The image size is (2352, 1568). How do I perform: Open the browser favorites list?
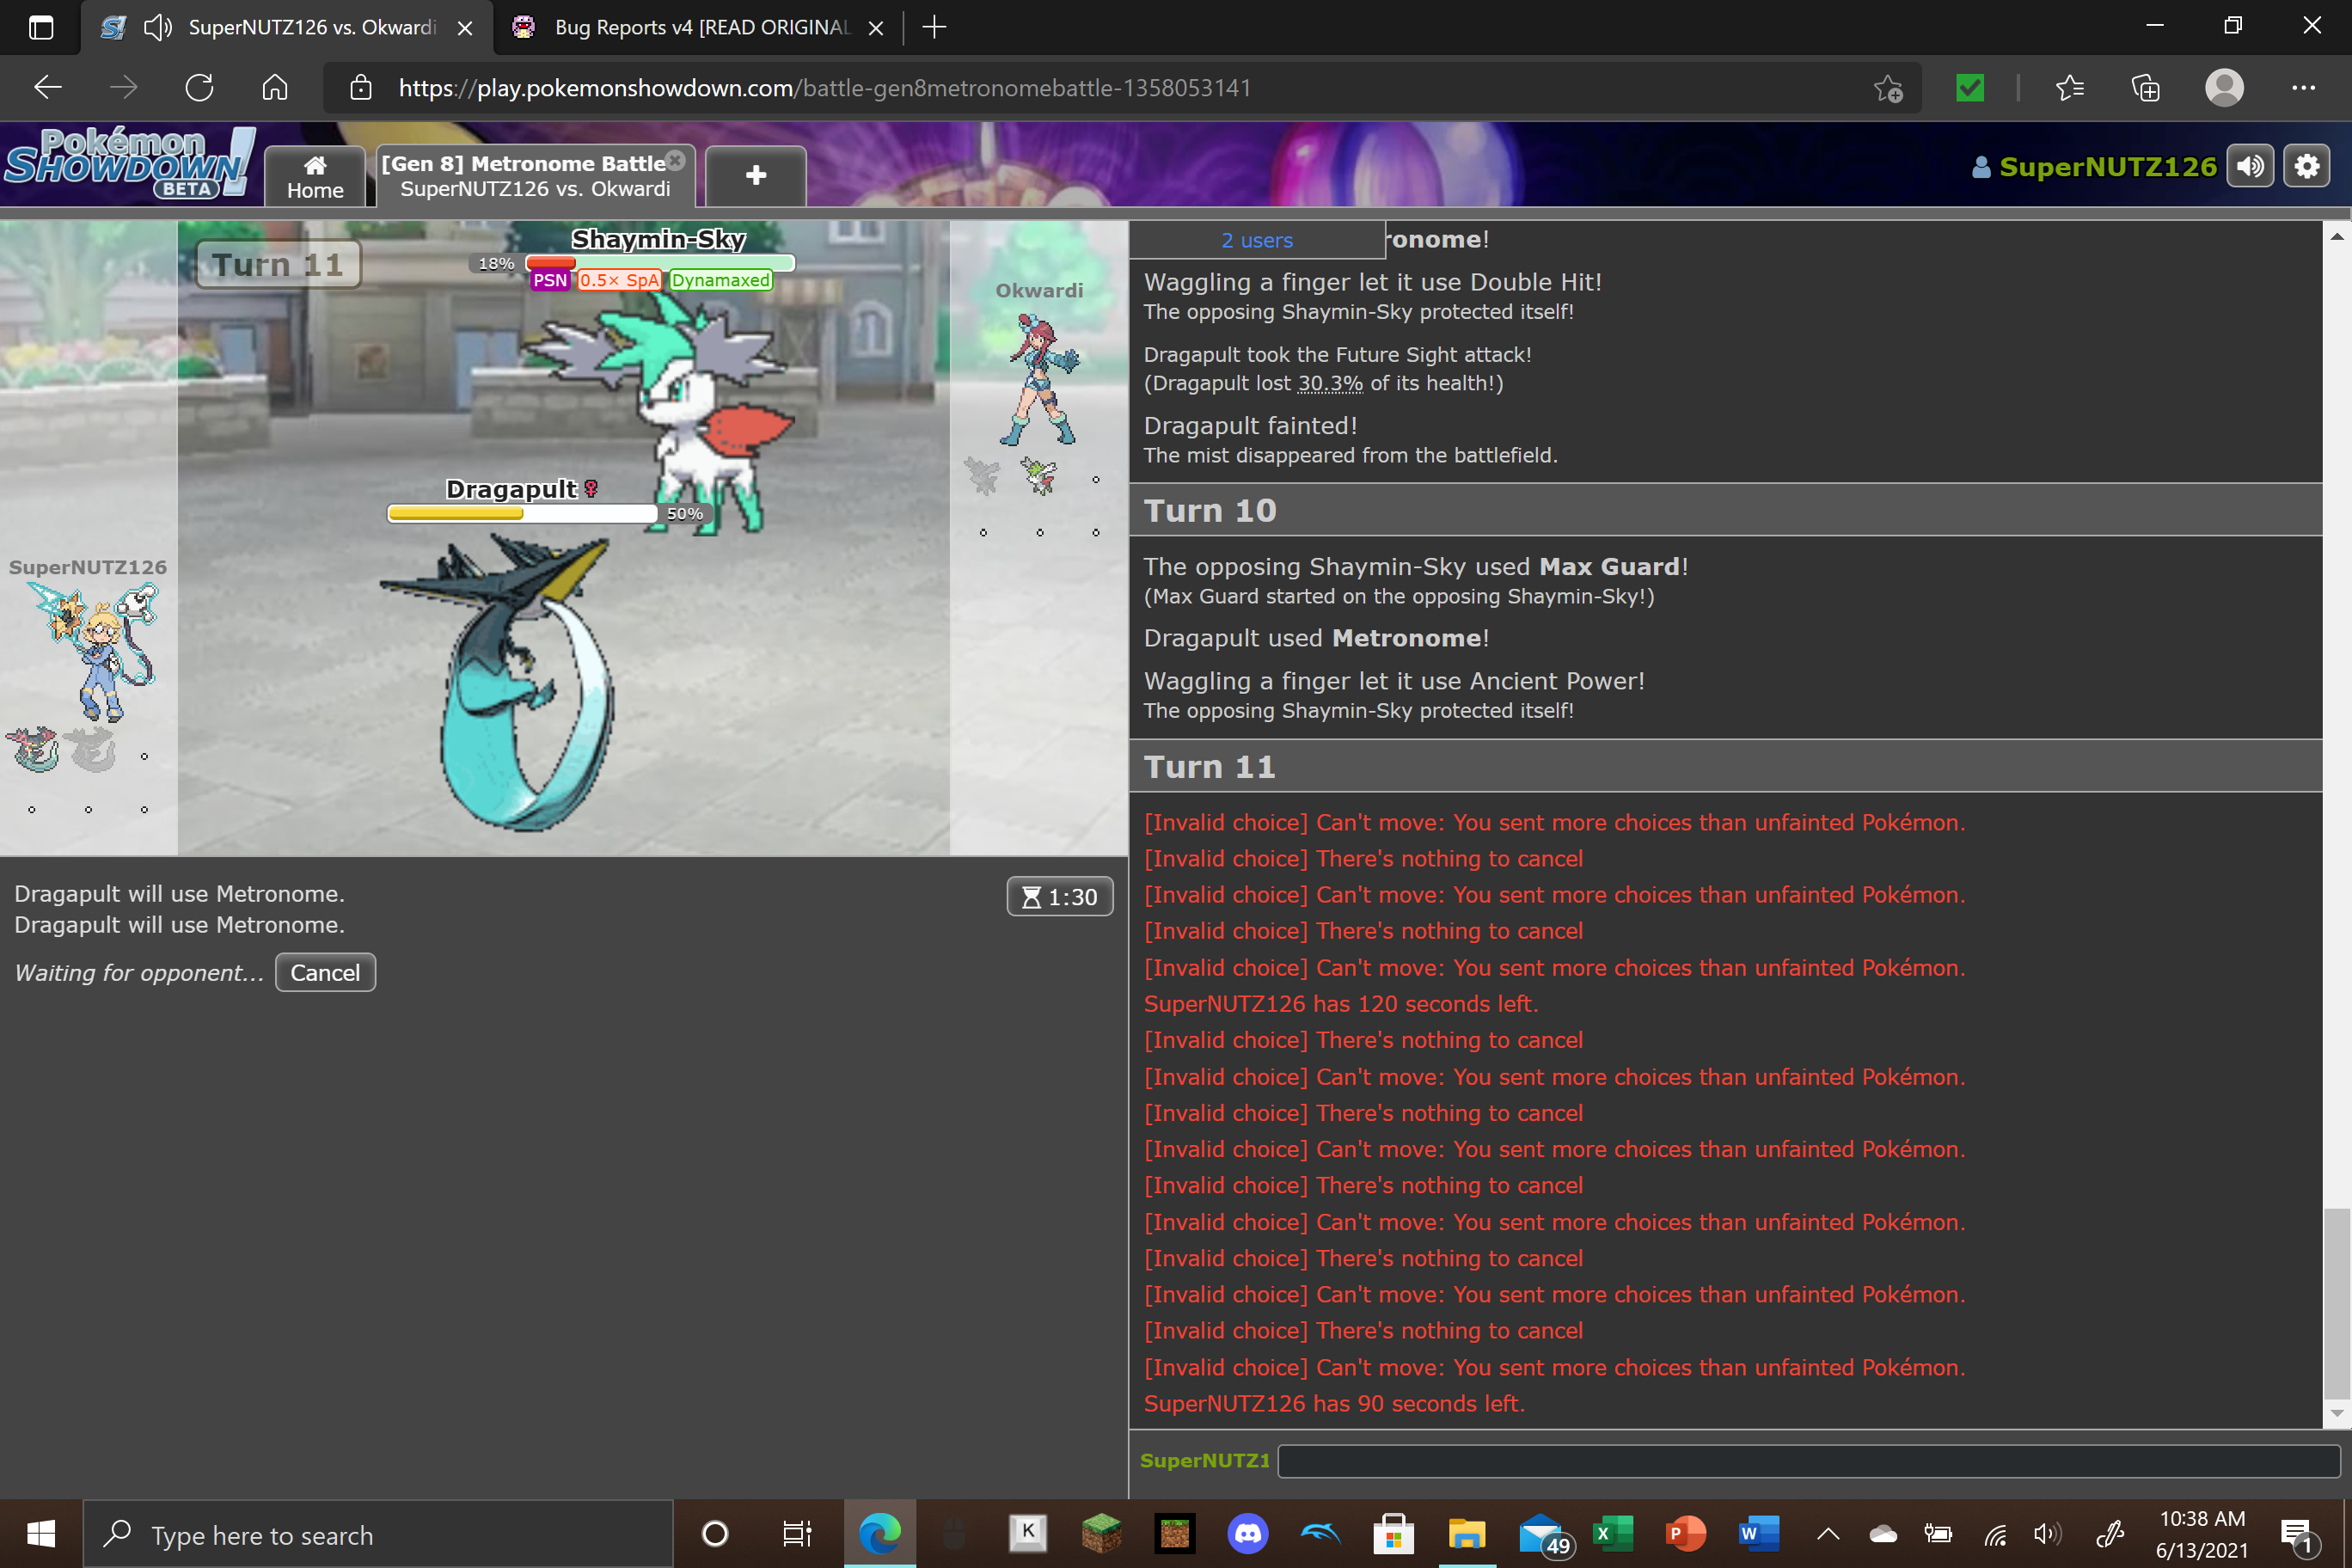[2070, 88]
